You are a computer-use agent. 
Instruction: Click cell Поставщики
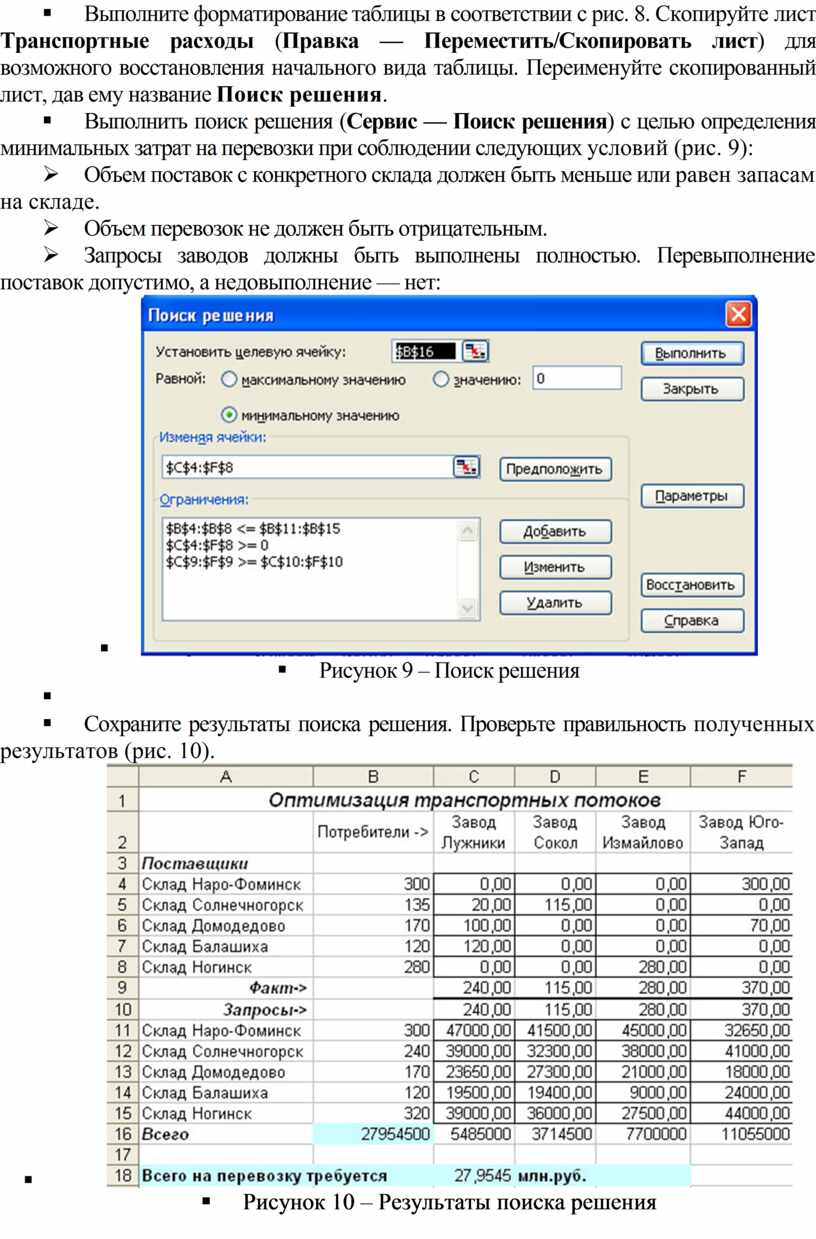[225, 863]
